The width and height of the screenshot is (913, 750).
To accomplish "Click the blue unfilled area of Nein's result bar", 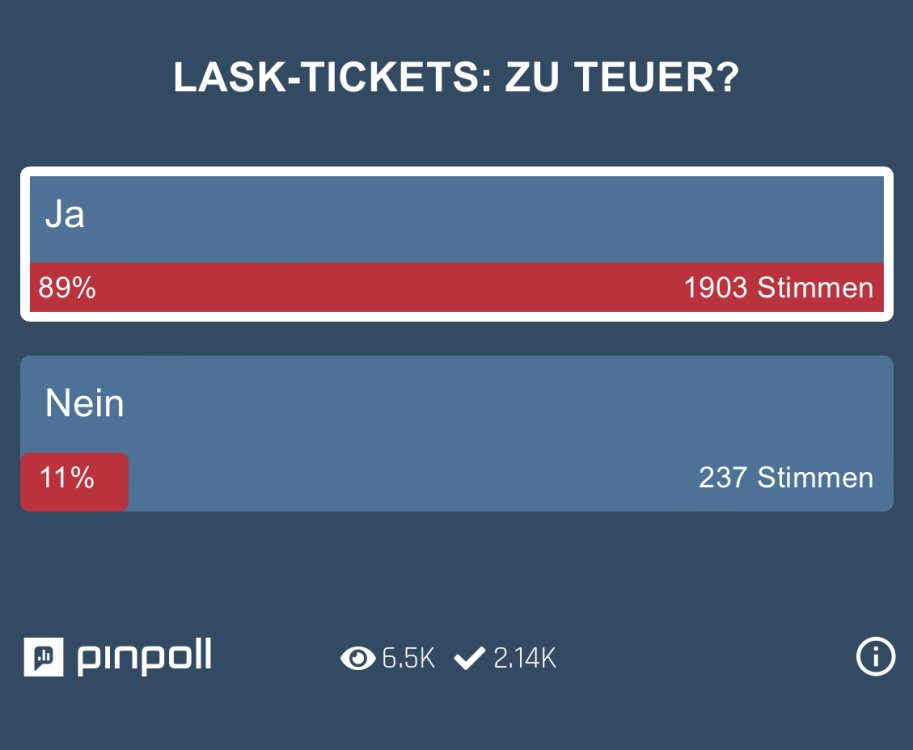I will pyautogui.click(x=400, y=480).
